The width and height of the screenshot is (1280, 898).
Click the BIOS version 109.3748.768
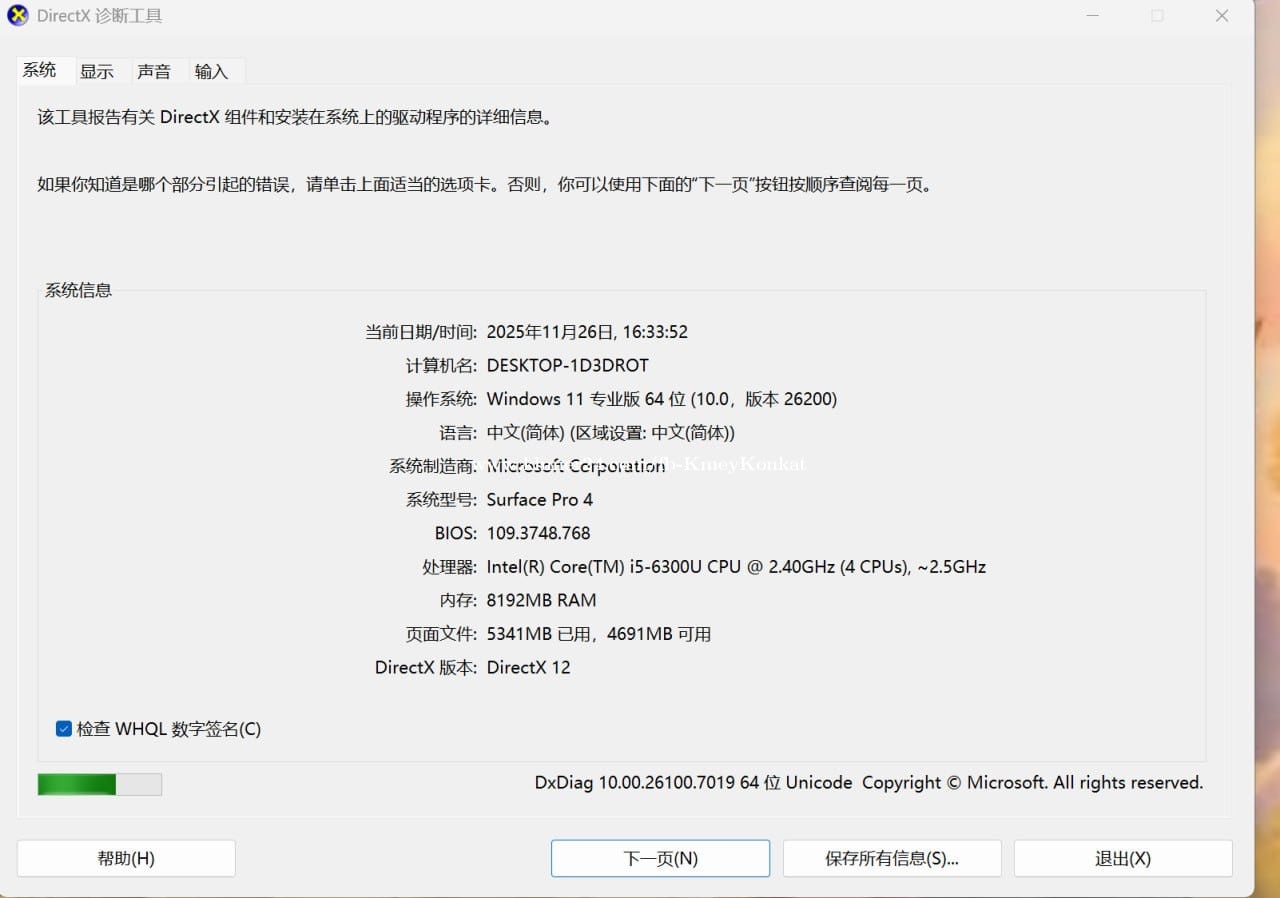coord(538,533)
